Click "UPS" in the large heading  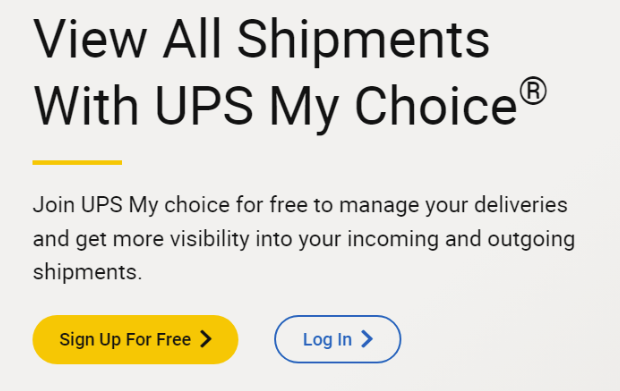[x=204, y=106]
